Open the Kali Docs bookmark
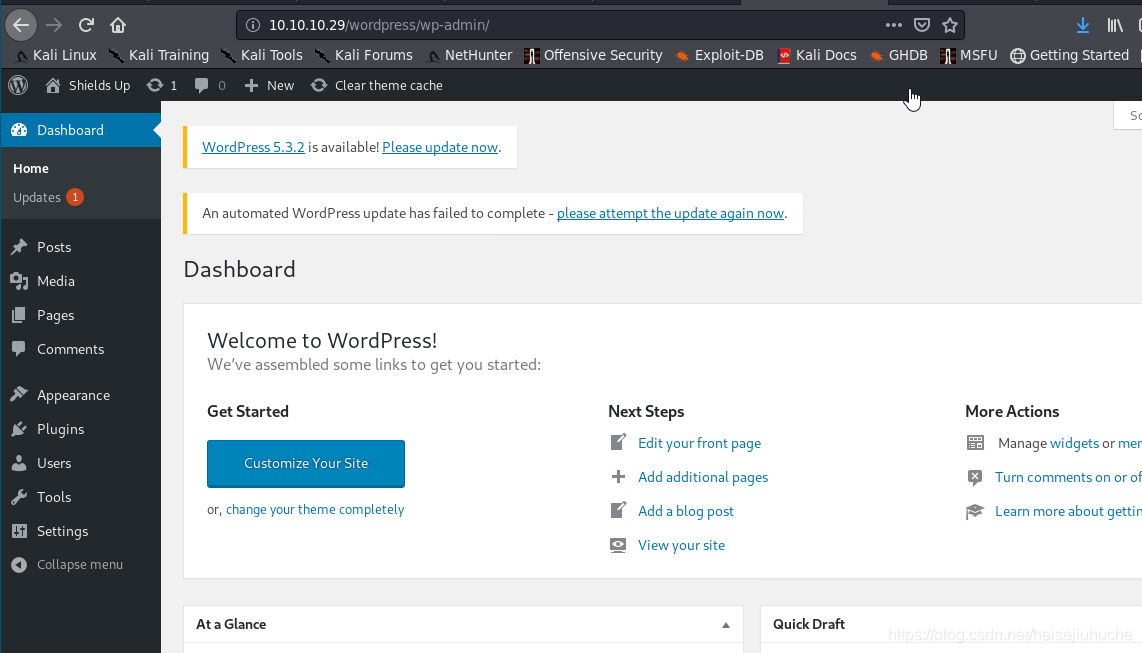This screenshot has width=1142, height=653. coord(817,55)
